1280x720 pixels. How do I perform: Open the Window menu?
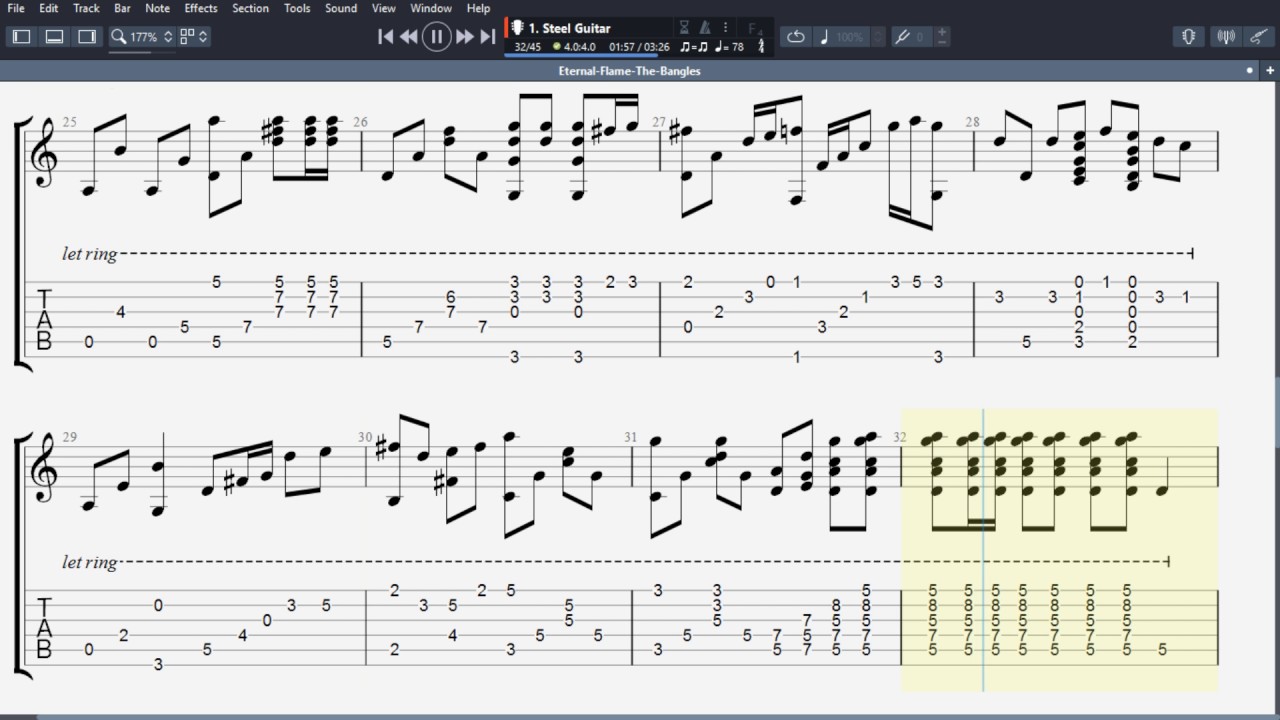pyautogui.click(x=431, y=8)
